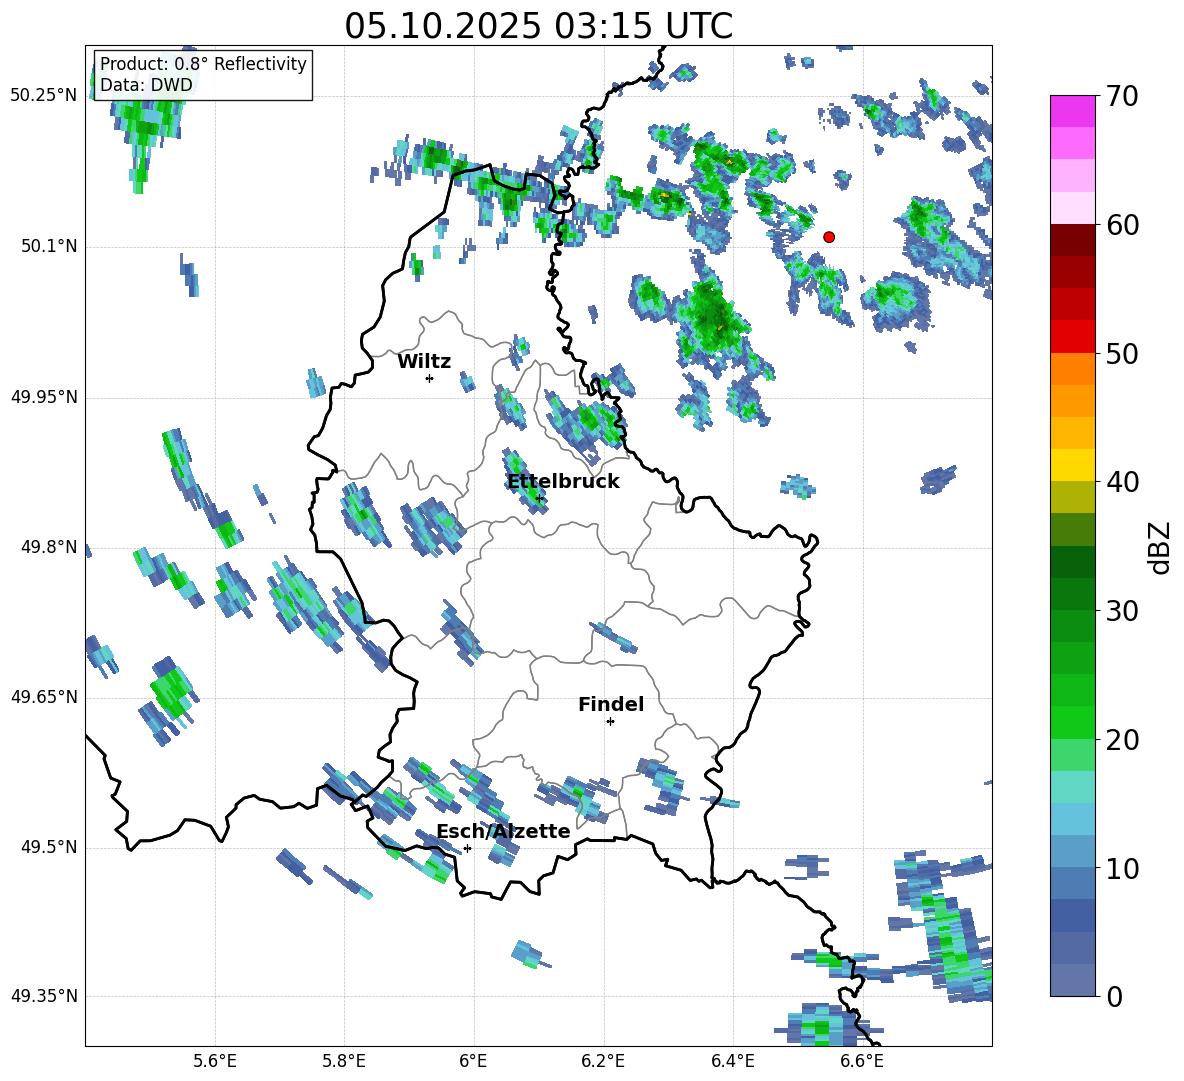Viewport: 1184px width, 1081px height.
Task: Click the 70 tick label on the colorbar
Action: [x=1124, y=97]
